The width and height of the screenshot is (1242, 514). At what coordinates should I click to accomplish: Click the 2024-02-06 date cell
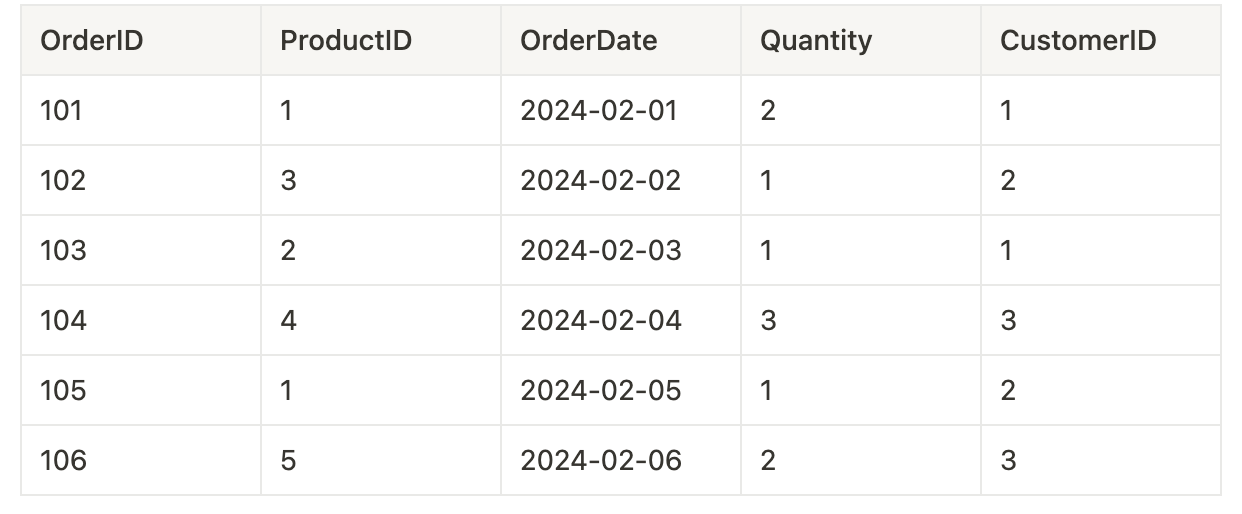[621, 460]
